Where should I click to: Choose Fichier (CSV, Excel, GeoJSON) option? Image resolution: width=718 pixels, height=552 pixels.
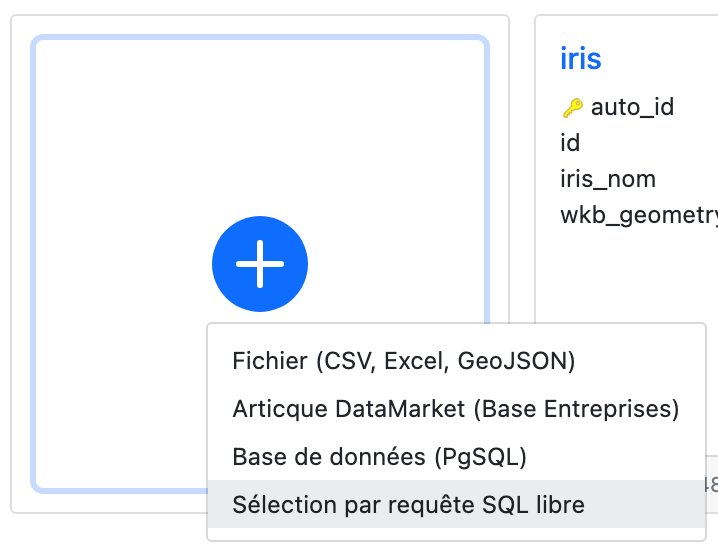404,361
